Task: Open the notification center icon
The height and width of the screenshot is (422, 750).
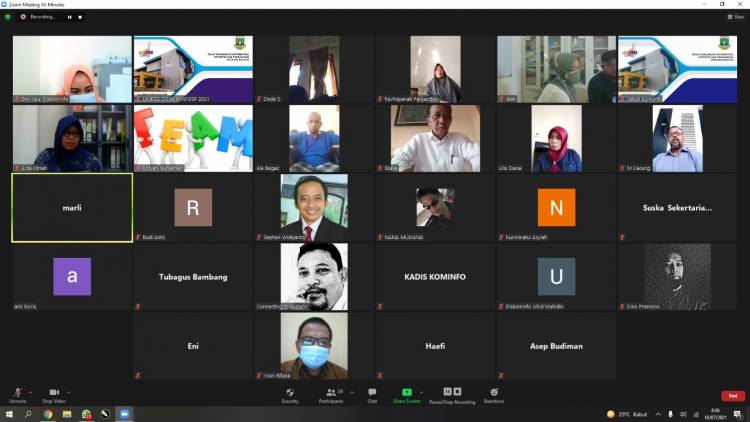Action: tap(738, 414)
